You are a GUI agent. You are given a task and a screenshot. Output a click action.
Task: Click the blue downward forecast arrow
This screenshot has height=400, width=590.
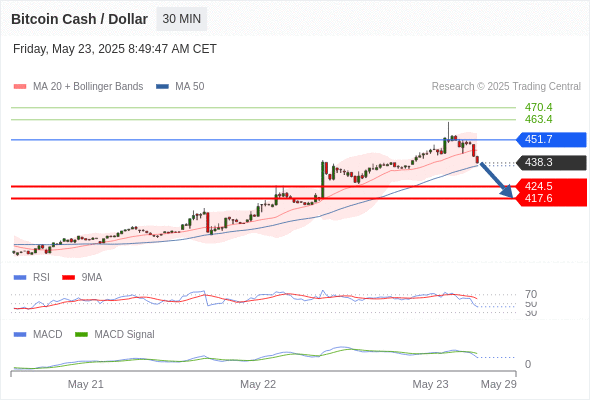coord(497,180)
